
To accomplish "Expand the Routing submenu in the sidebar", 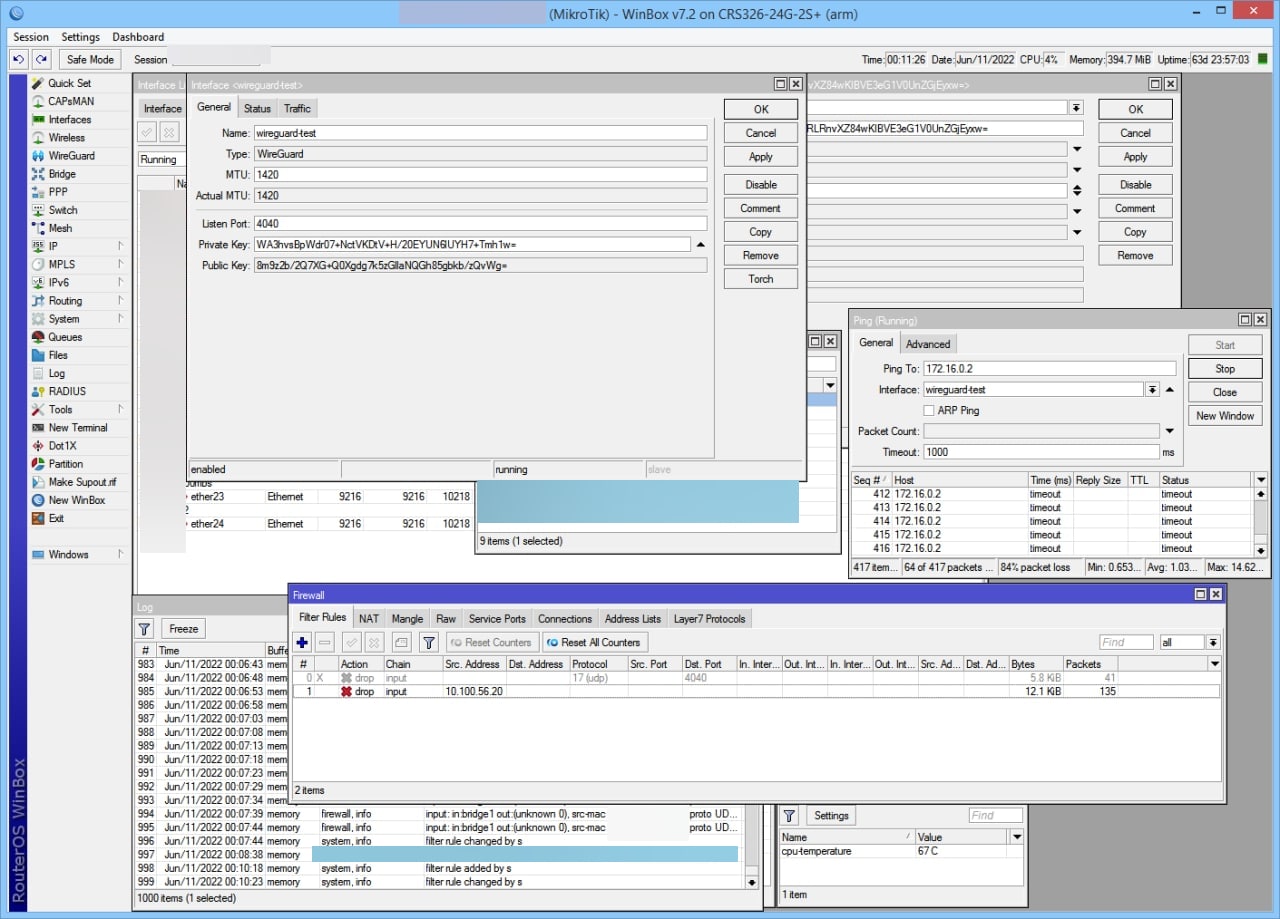I will pos(119,300).
